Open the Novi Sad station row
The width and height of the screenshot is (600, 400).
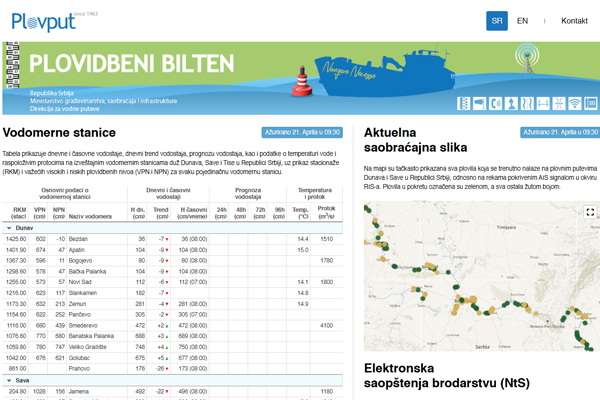click(x=82, y=282)
